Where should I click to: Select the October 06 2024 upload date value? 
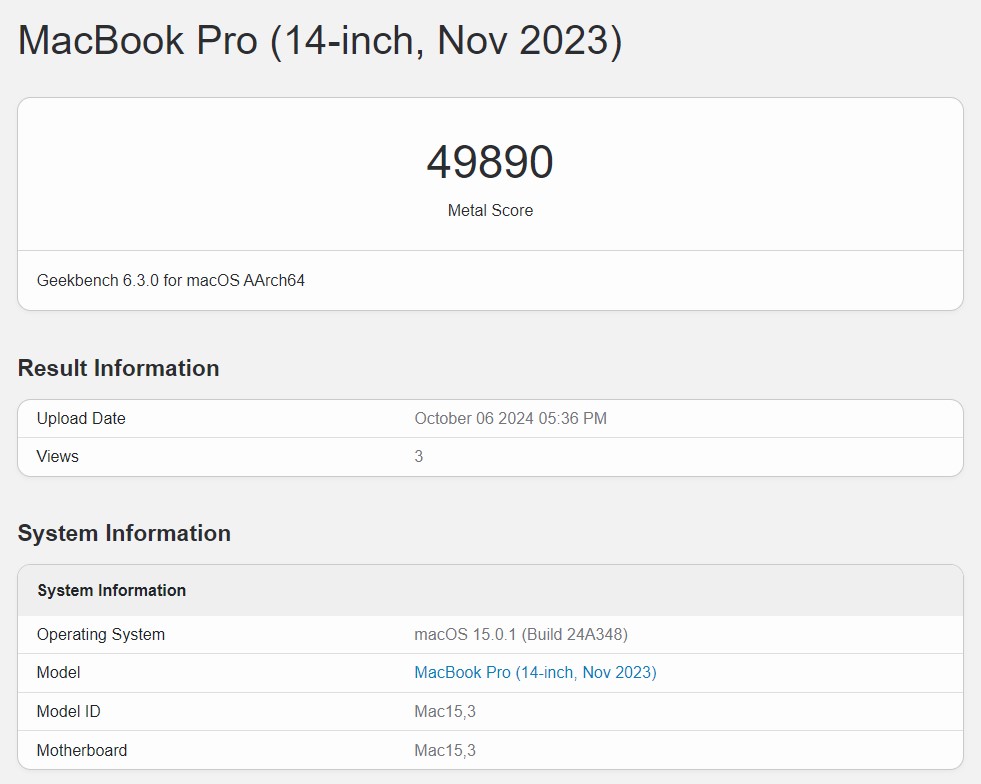(511, 419)
